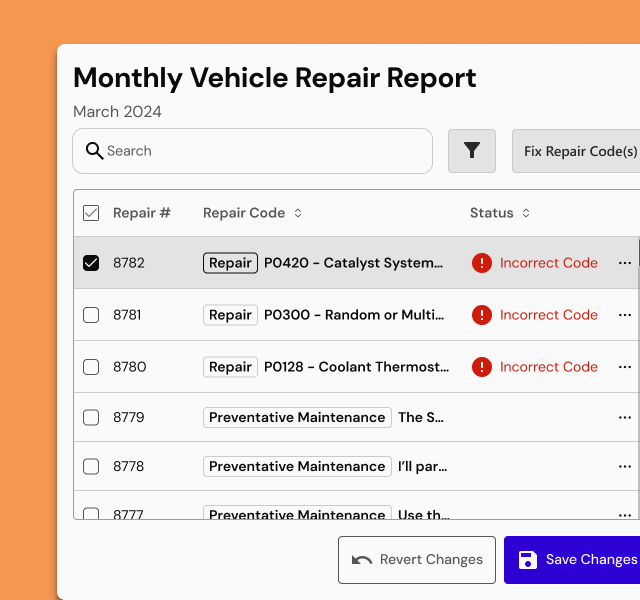Viewport: 640px width, 600px height.
Task: Open the more options menu for repair 8780
Action: tap(624, 367)
